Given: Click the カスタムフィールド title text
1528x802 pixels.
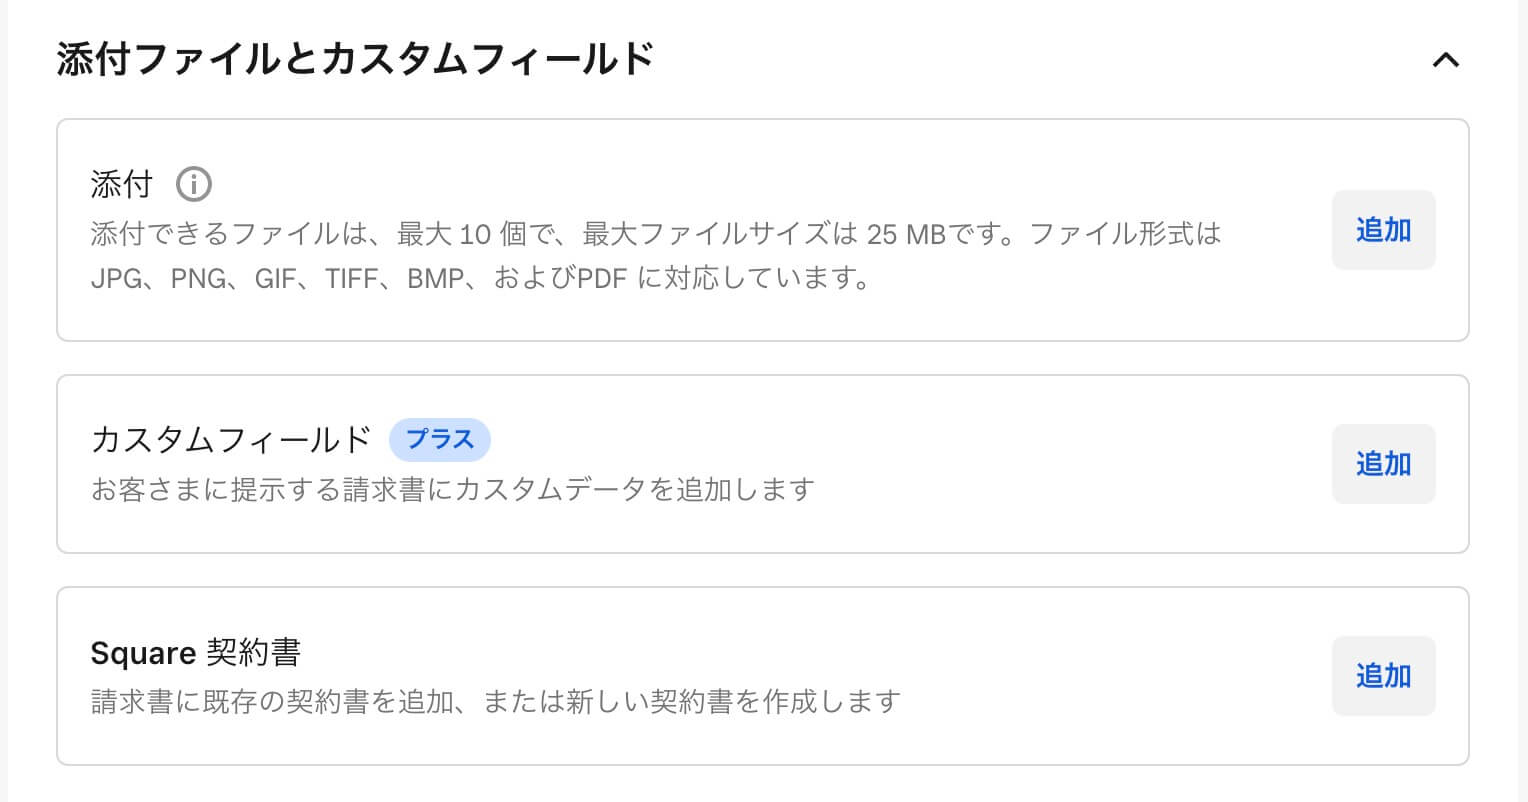Looking at the screenshot, I should click(231, 440).
